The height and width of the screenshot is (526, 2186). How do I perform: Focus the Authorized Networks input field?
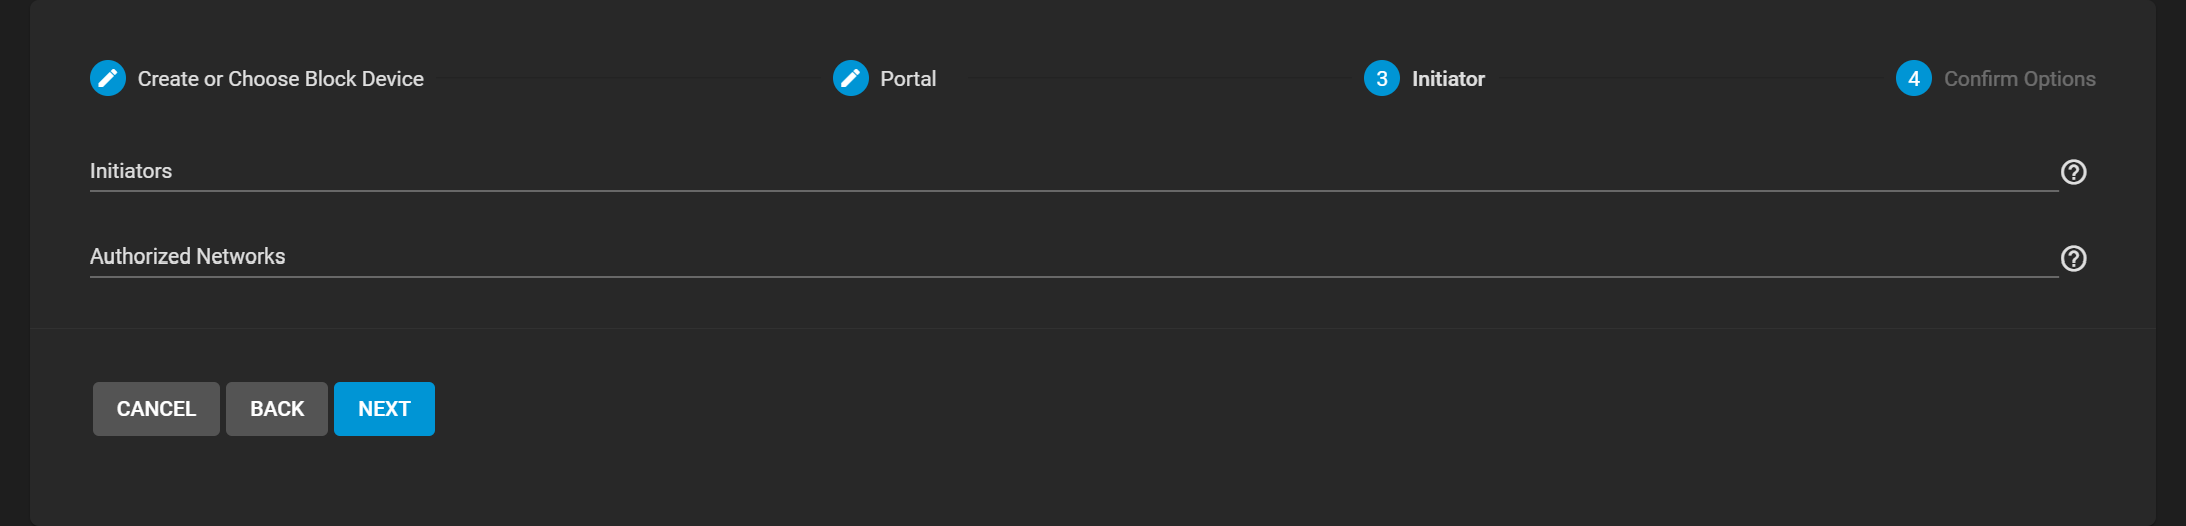point(1074,257)
